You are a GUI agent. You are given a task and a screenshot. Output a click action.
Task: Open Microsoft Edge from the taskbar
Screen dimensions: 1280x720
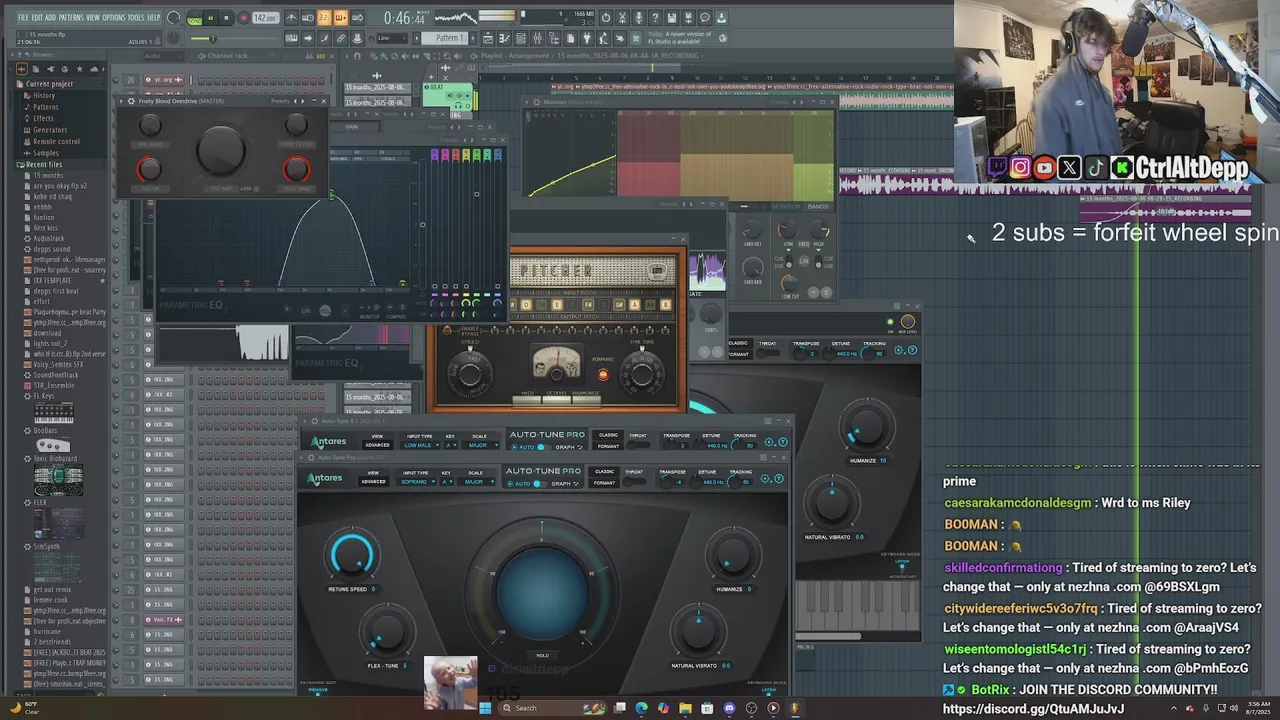(x=641, y=708)
